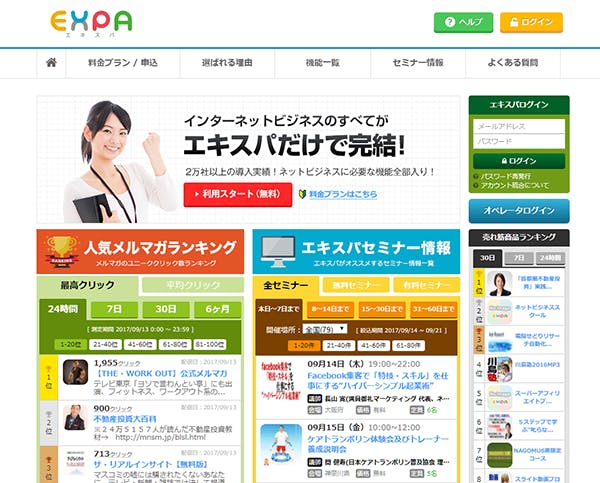The image size is (600, 483).
Task: Click the パスワード input field
Action: point(519,141)
